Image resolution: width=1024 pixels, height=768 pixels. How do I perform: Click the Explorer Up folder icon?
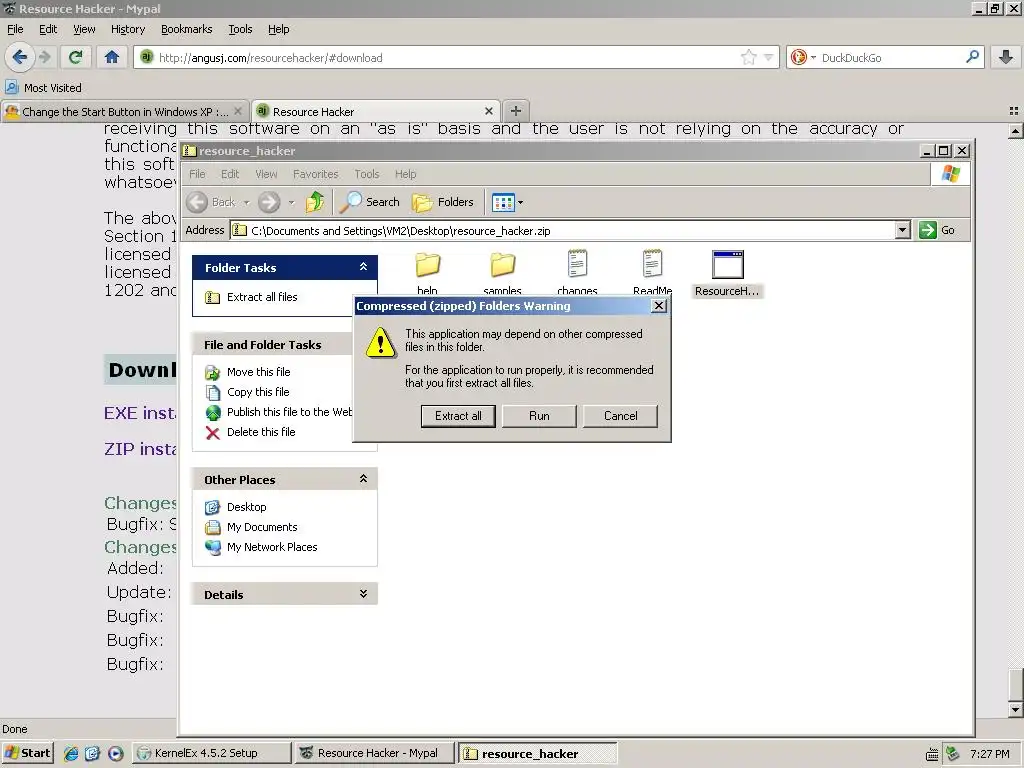315,202
